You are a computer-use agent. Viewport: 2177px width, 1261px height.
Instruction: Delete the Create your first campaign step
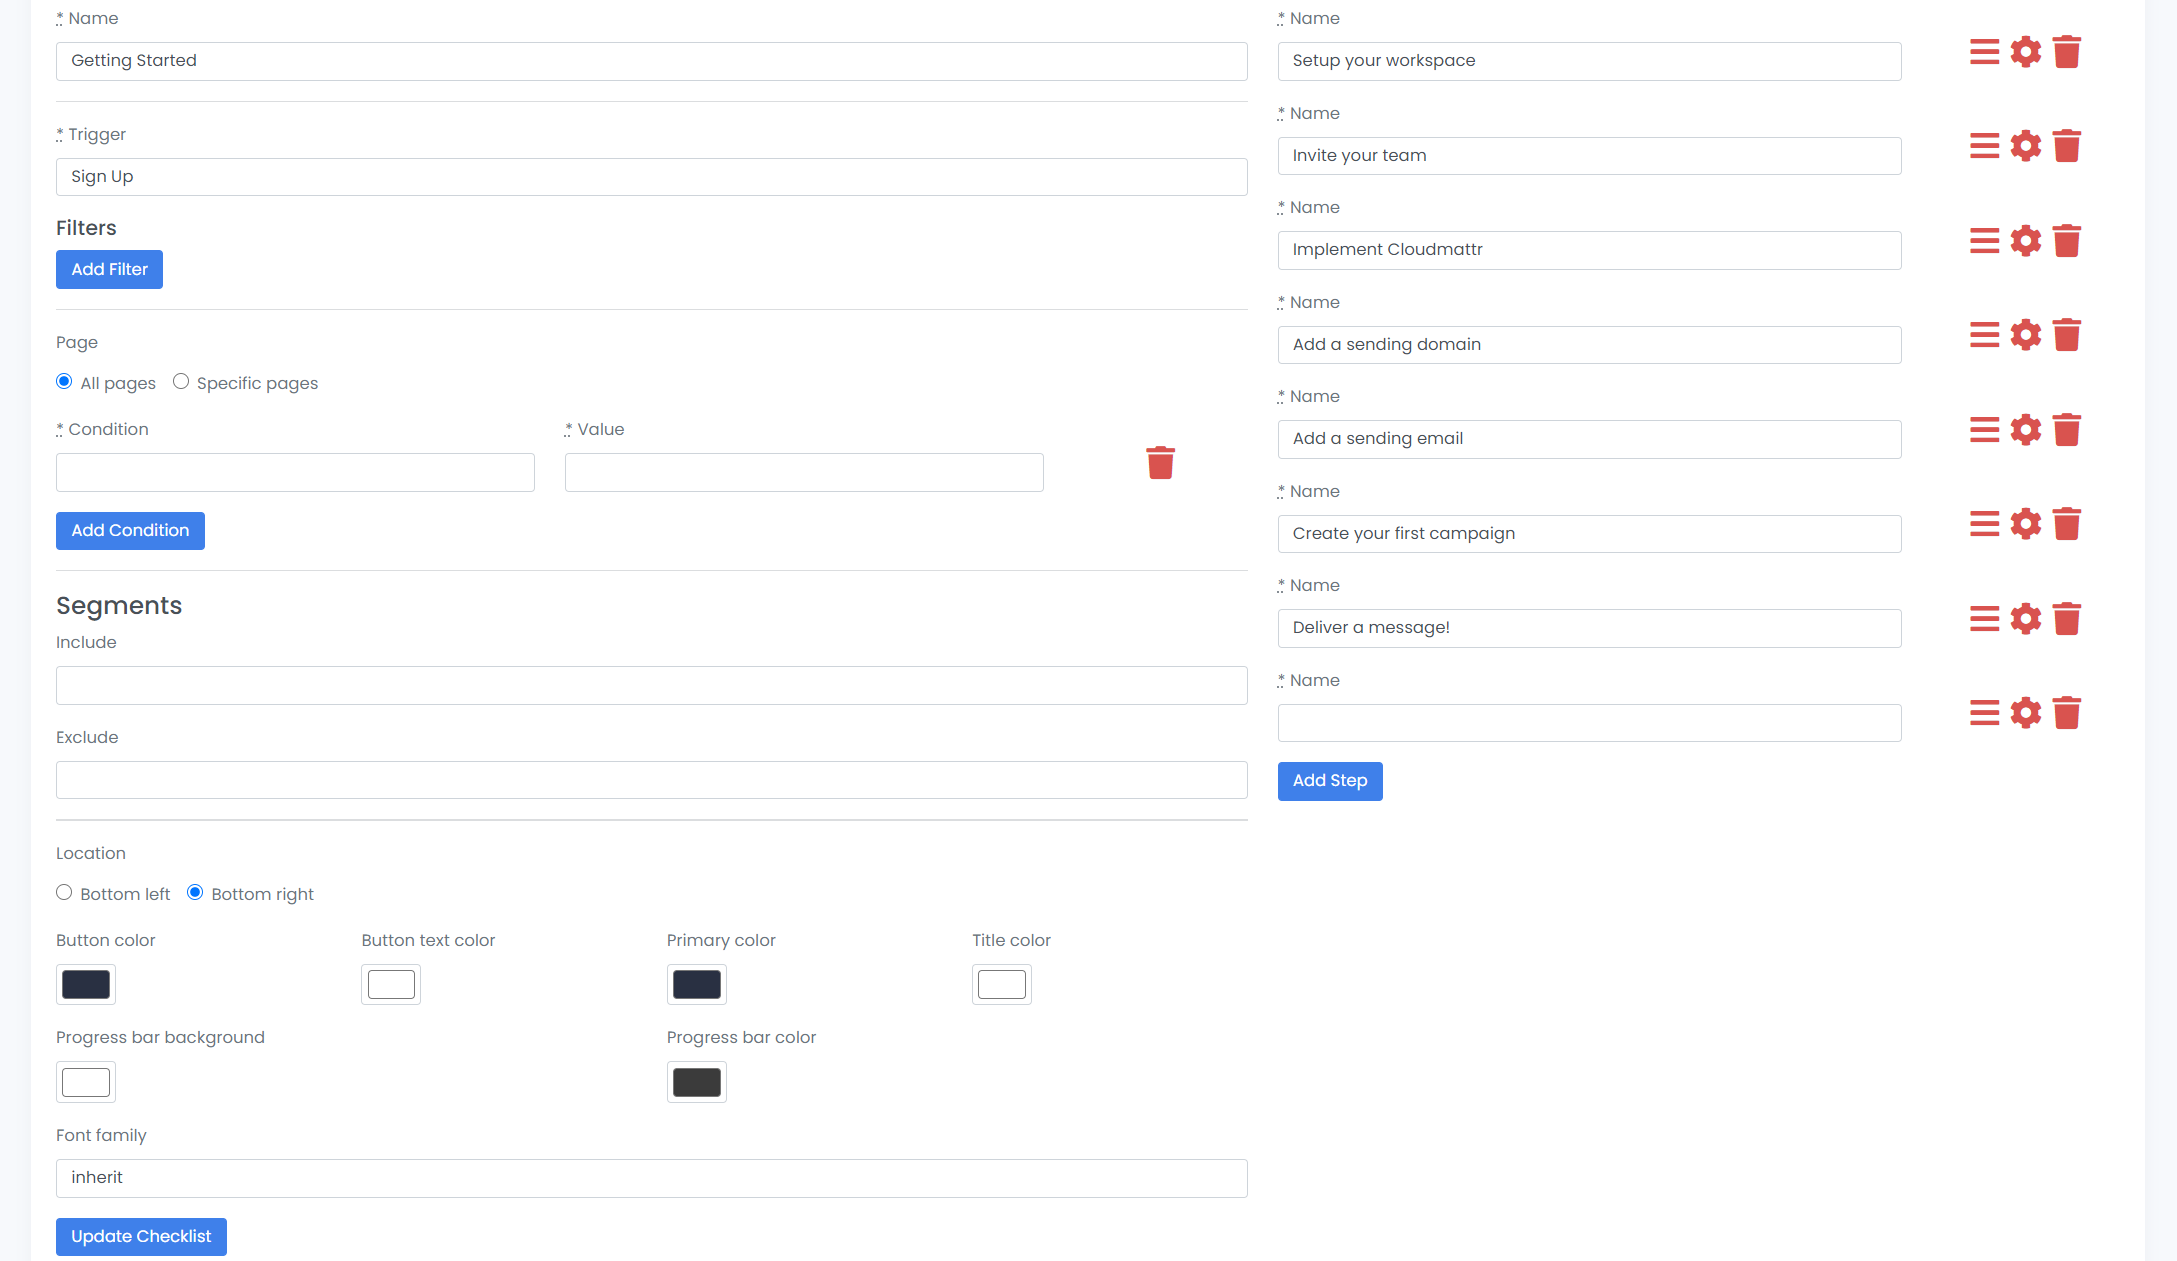[x=2066, y=524]
